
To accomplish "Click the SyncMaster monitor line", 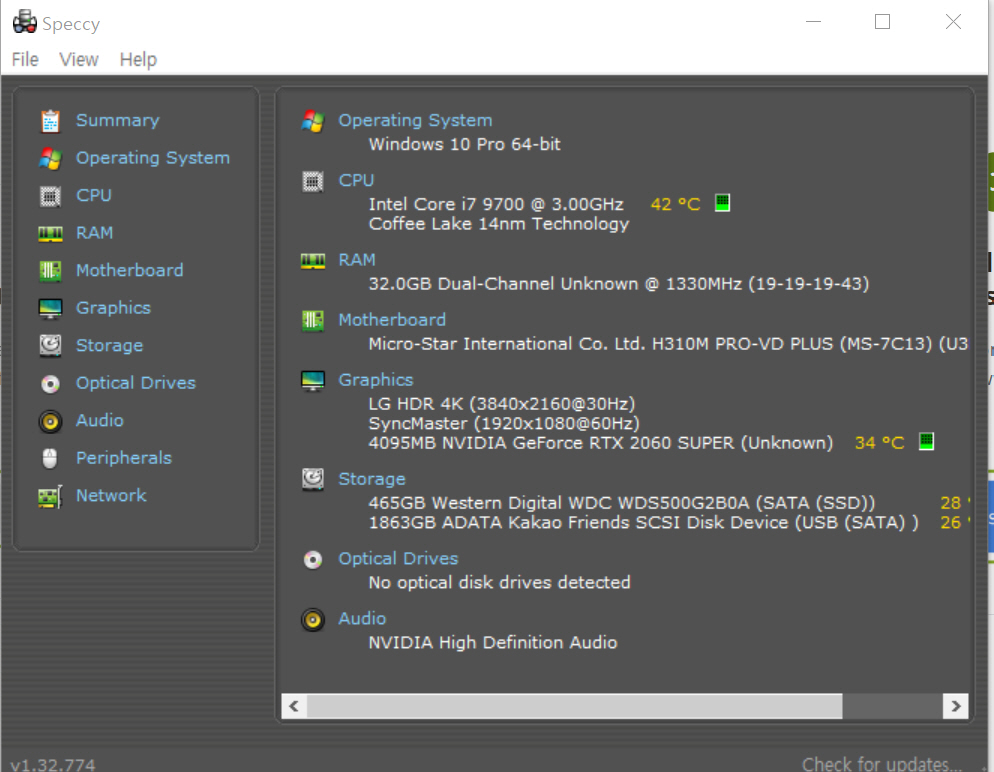I will (x=504, y=423).
